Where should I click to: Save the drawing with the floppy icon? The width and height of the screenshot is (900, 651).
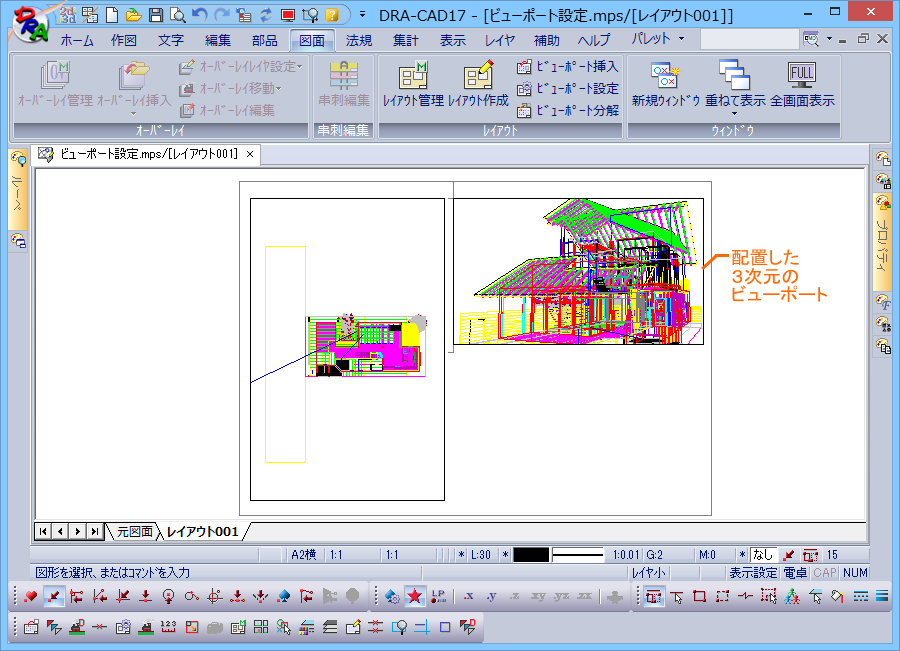[x=156, y=15]
